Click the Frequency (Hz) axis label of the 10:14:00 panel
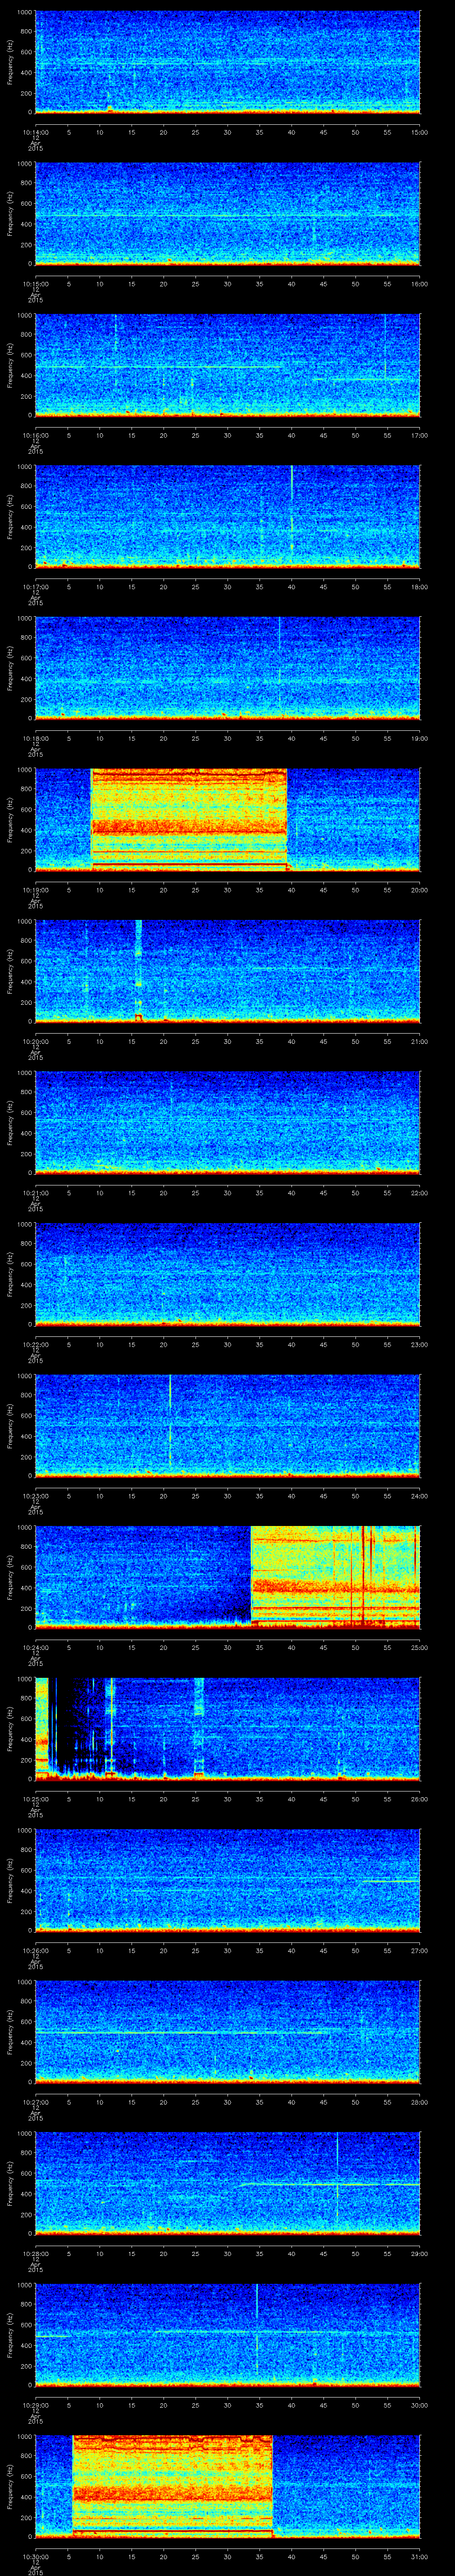This screenshot has height=2576, width=455. pos(10,62)
